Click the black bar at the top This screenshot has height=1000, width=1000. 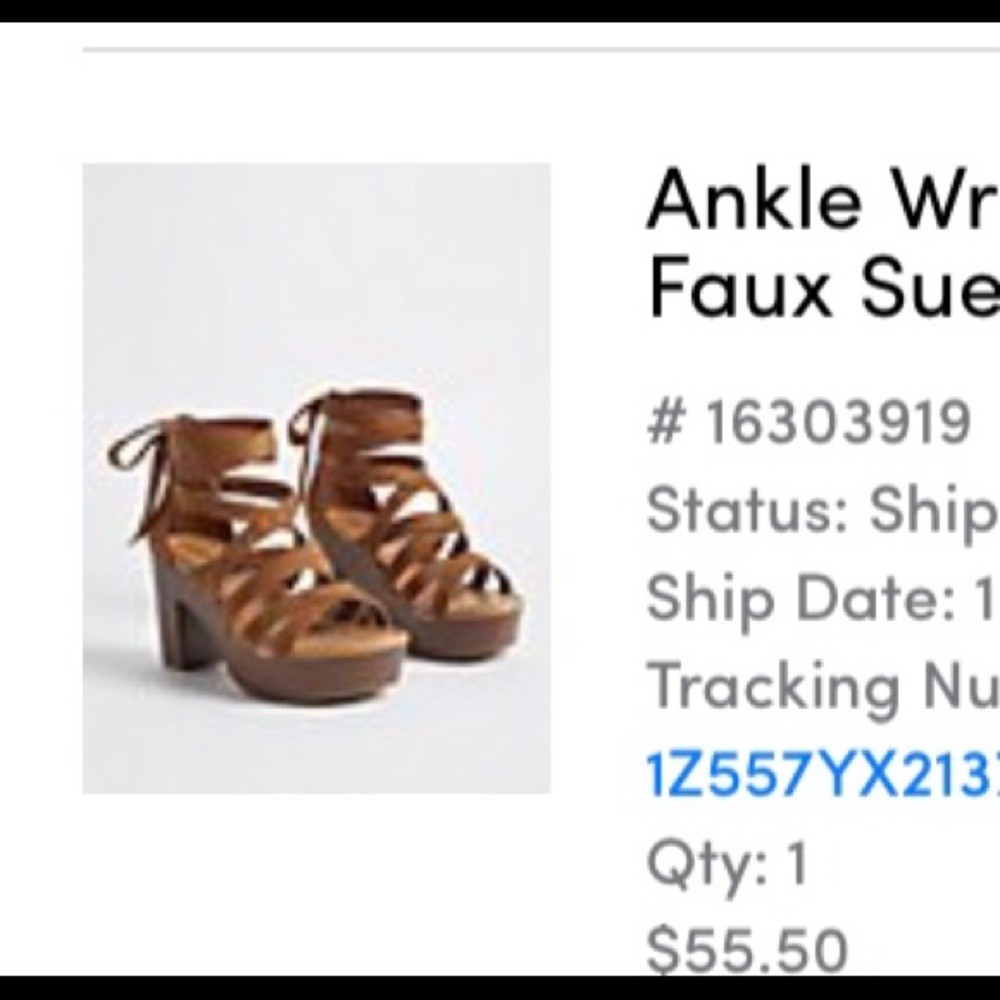click(500, 10)
